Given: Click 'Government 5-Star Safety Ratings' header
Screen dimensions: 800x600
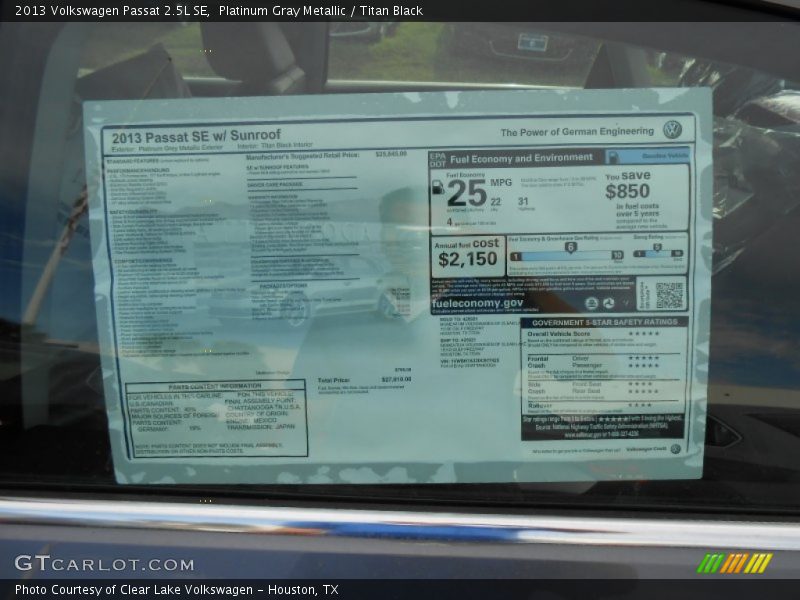Looking at the screenshot, I should tap(605, 322).
